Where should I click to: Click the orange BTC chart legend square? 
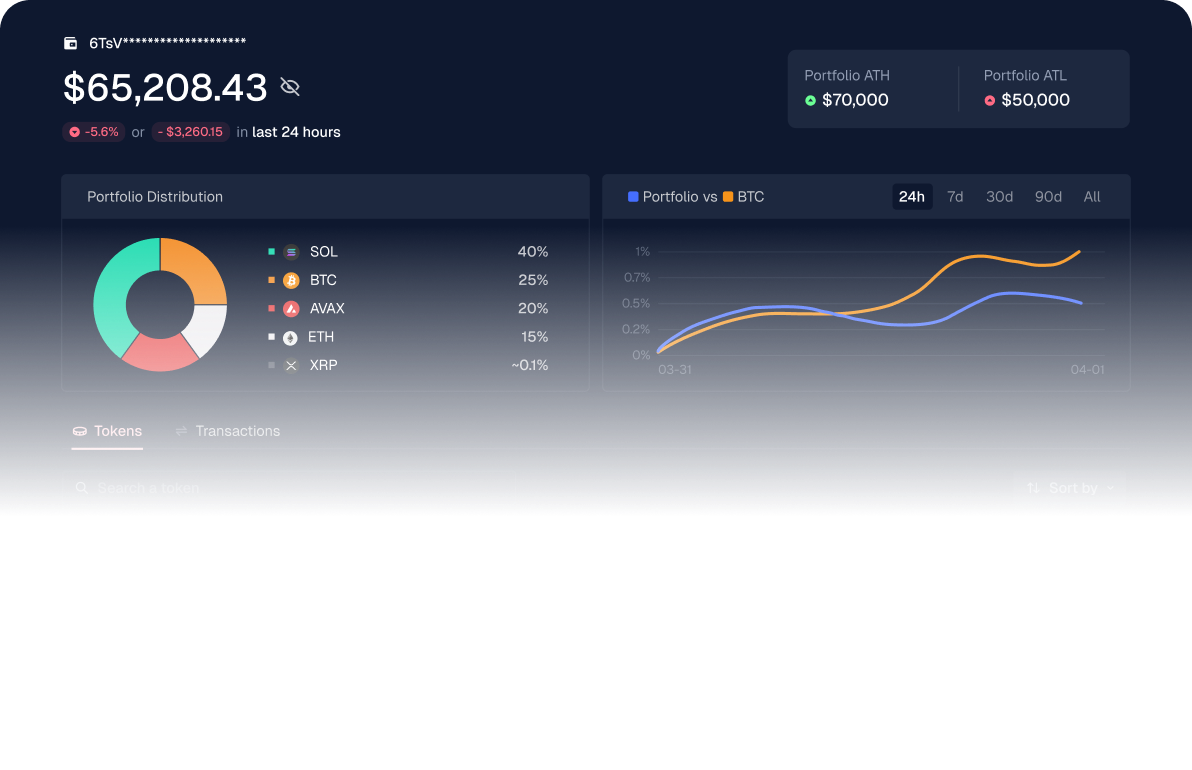tap(728, 197)
